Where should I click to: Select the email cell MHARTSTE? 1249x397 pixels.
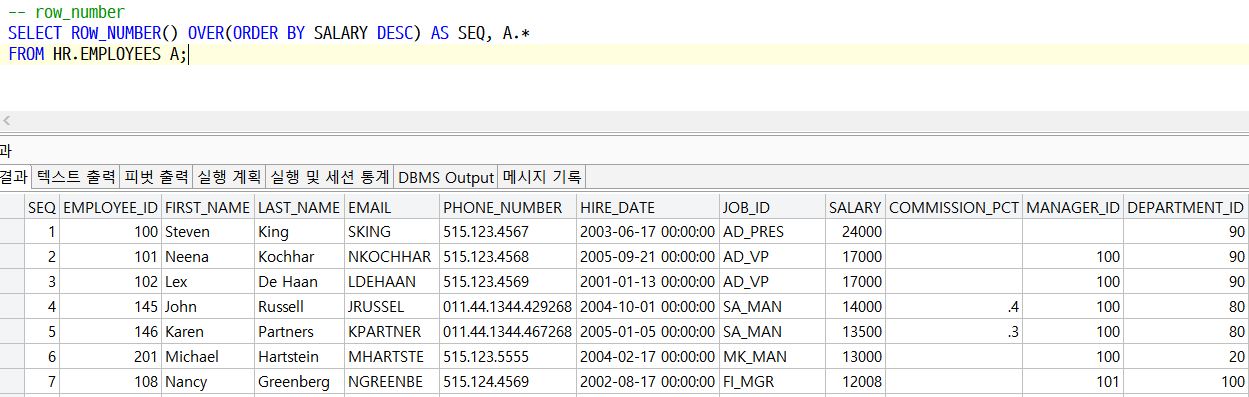(392, 356)
